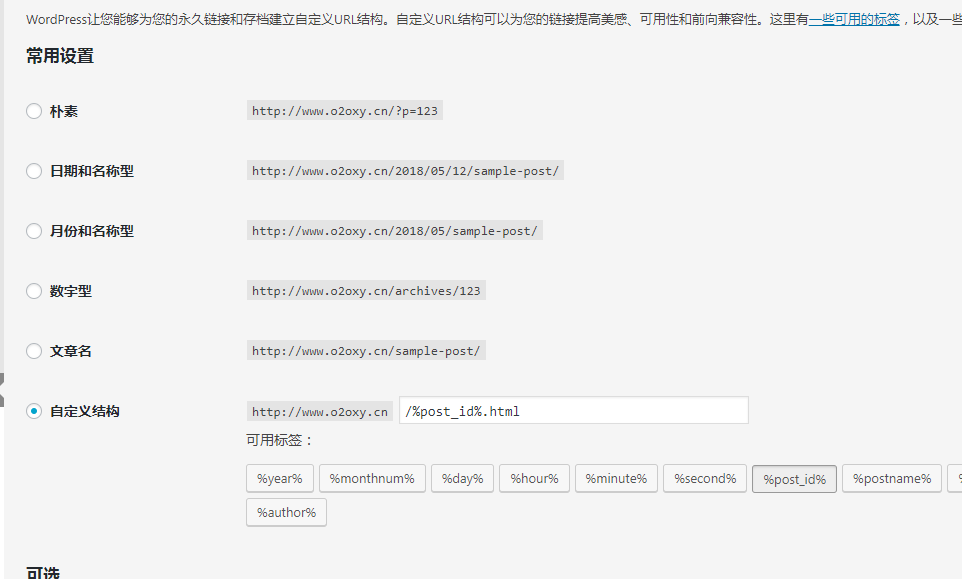Click the 朴素 label text
Screen dimensions: 962x579
(x=64, y=111)
